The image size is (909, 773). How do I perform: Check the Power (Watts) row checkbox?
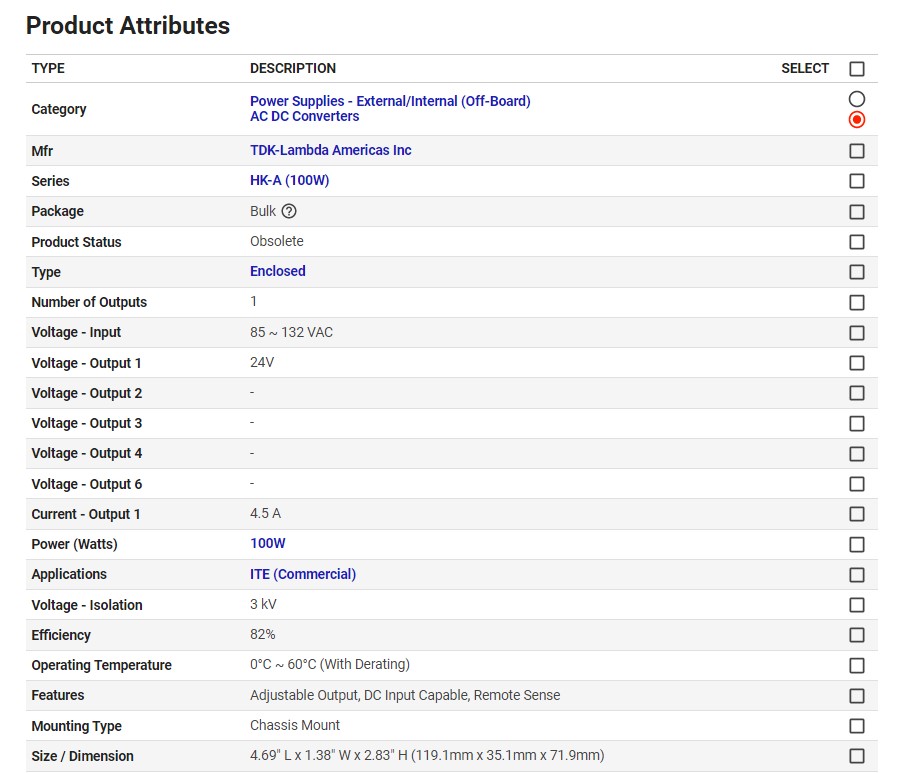(x=857, y=545)
